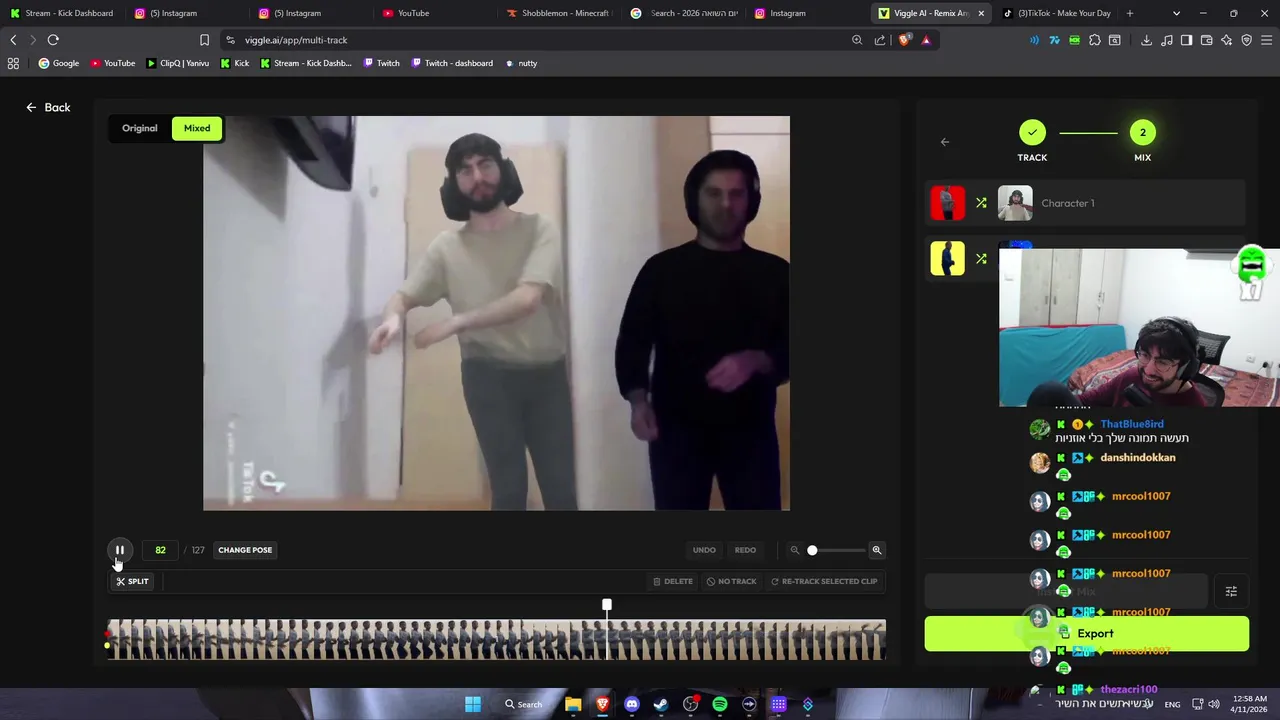Select the Character 1 avatar thumbnail
1280x720 pixels.
pyautogui.click(x=1015, y=203)
